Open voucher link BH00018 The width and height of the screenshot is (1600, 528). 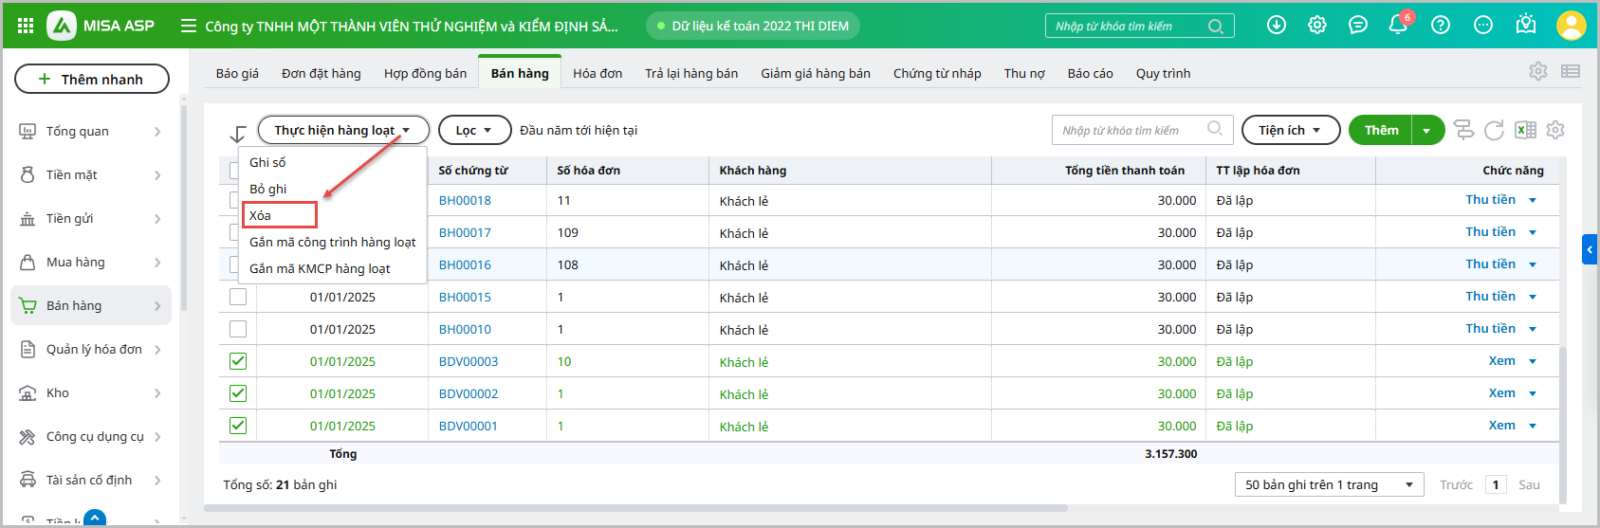465,200
